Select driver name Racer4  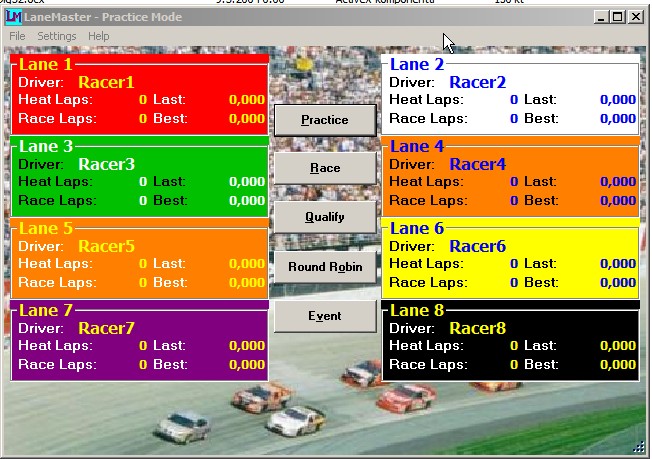point(477,164)
